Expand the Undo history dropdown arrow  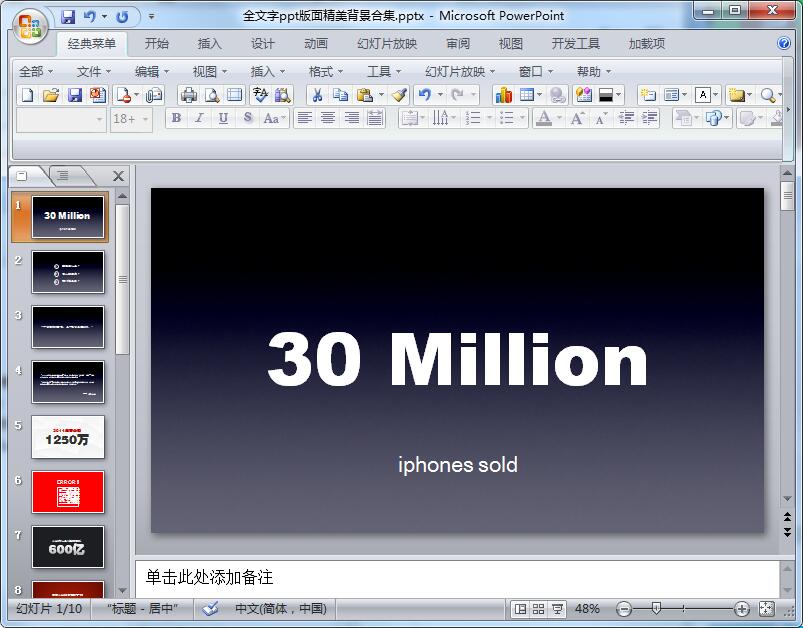(x=439, y=95)
